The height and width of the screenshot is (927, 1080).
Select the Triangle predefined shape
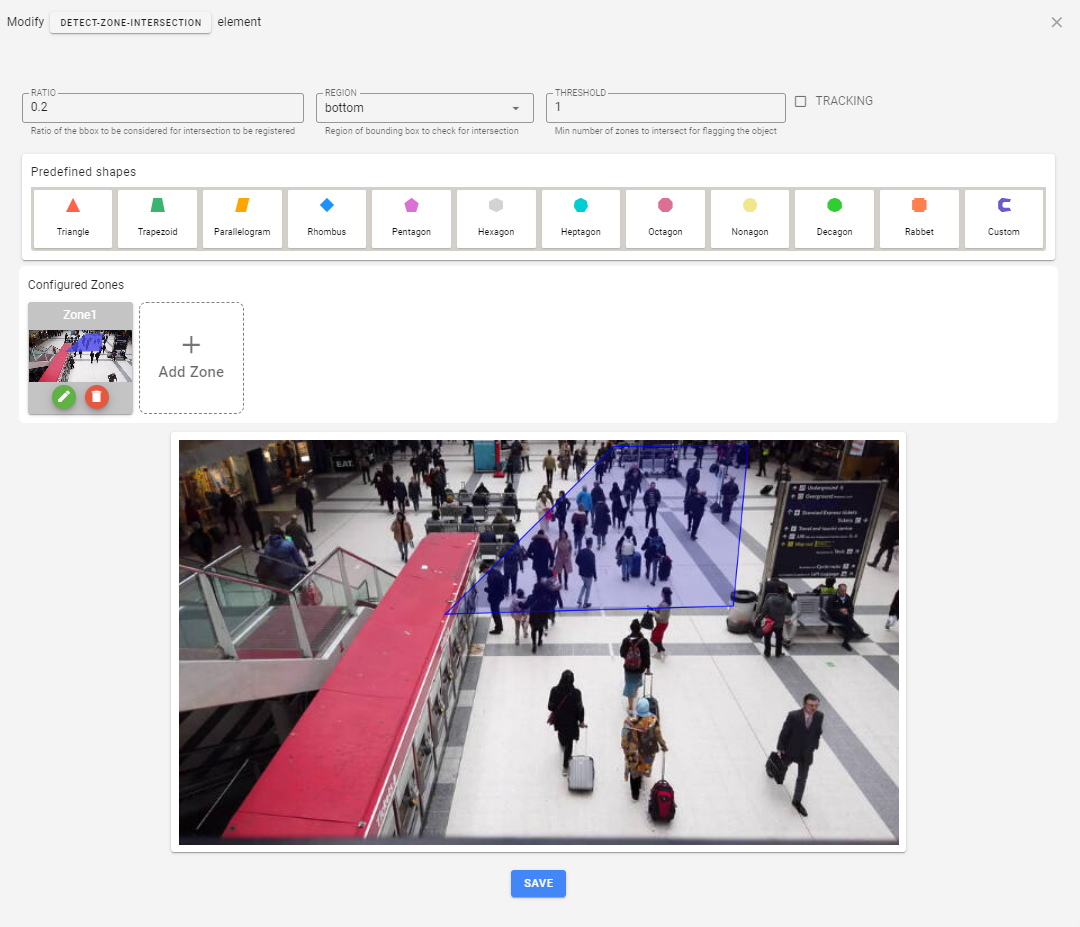click(73, 218)
